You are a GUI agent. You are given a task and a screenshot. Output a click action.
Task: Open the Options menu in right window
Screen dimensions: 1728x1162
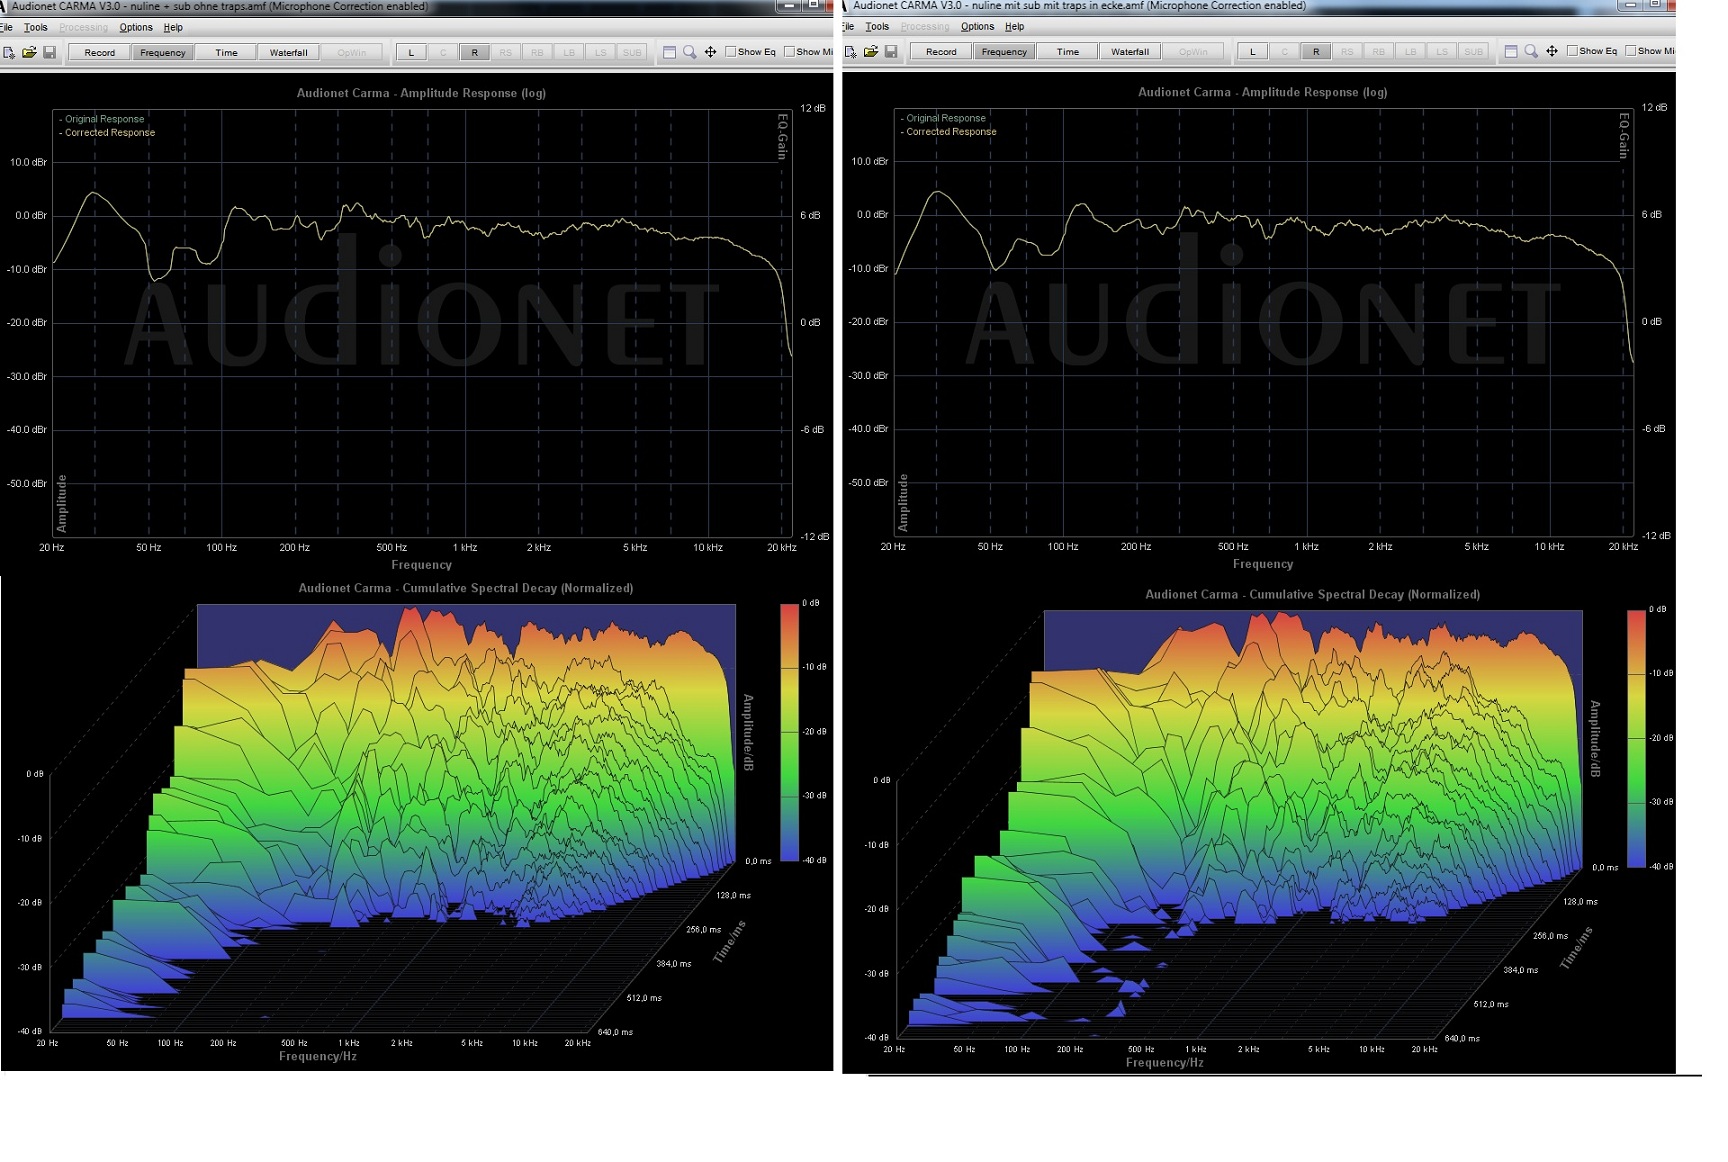(977, 27)
